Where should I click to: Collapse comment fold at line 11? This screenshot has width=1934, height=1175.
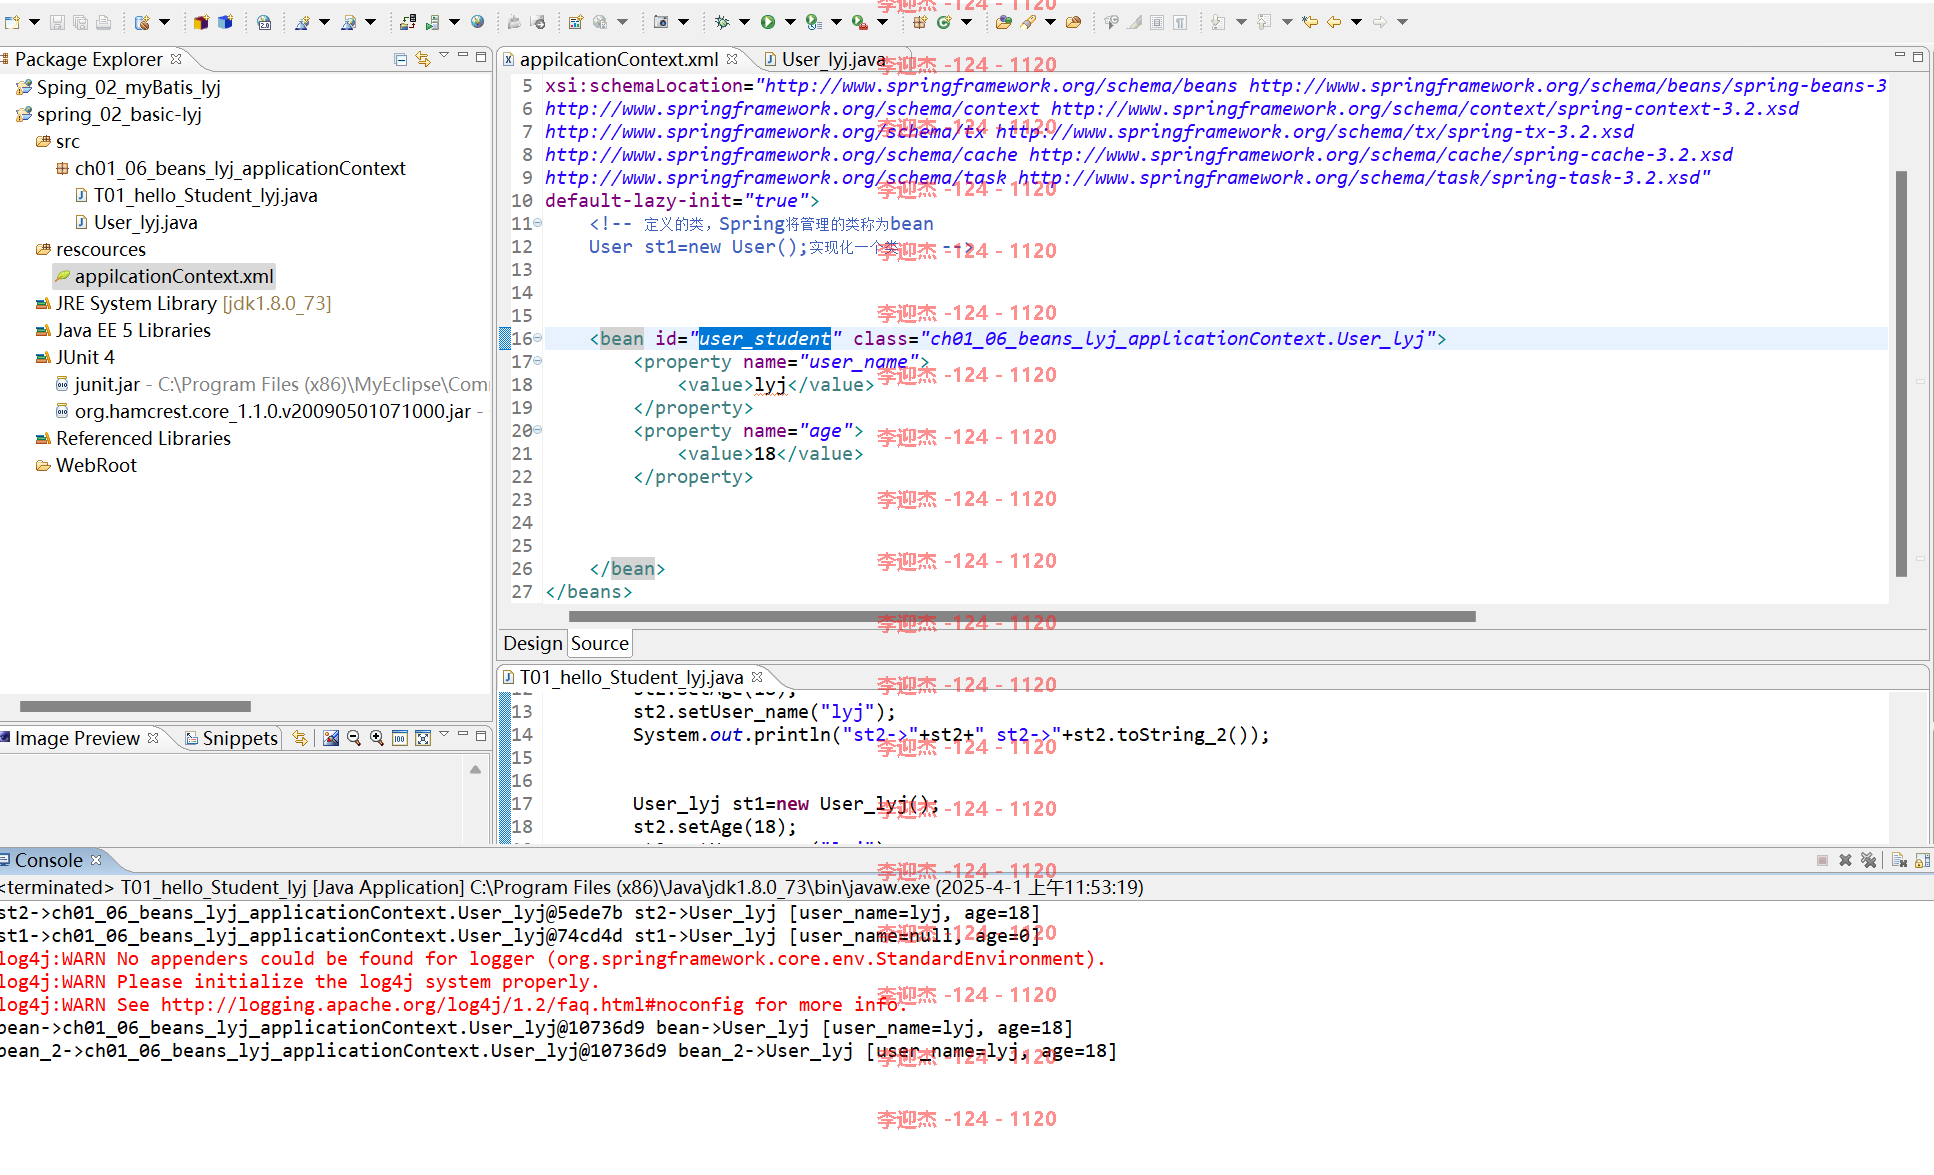(x=538, y=223)
